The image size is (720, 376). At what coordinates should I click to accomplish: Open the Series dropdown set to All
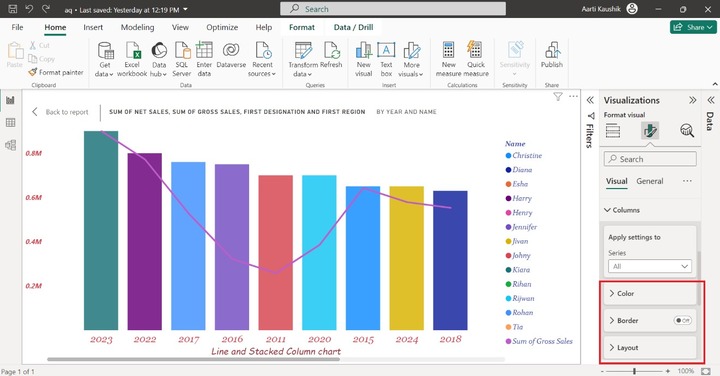(650, 266)
